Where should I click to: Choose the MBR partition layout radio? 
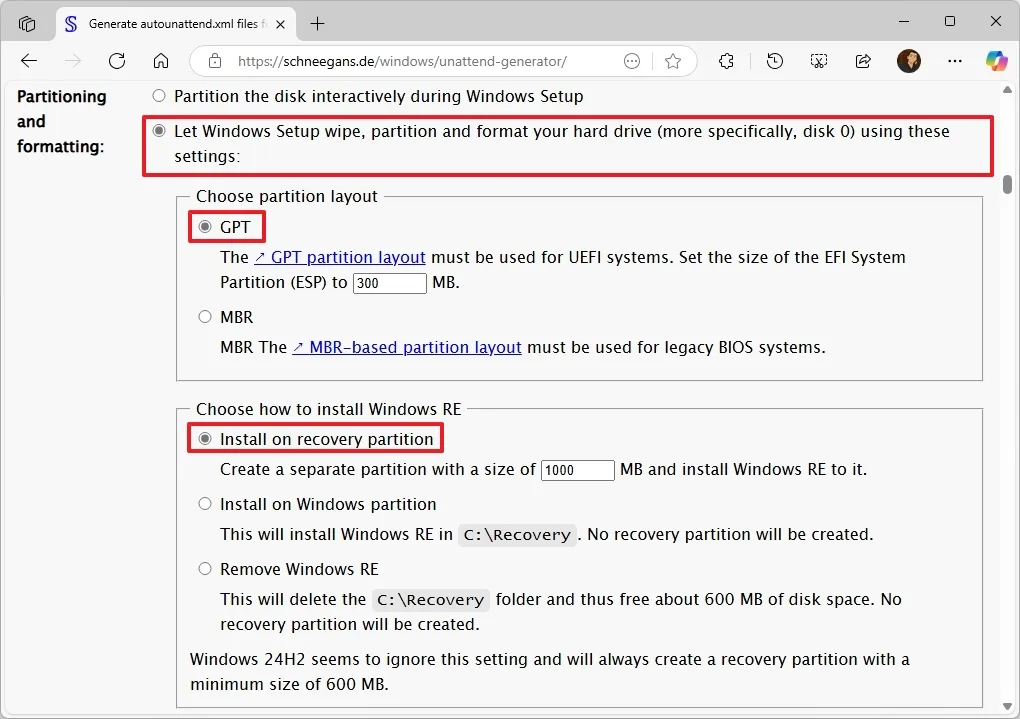click(x=205, y=317)
